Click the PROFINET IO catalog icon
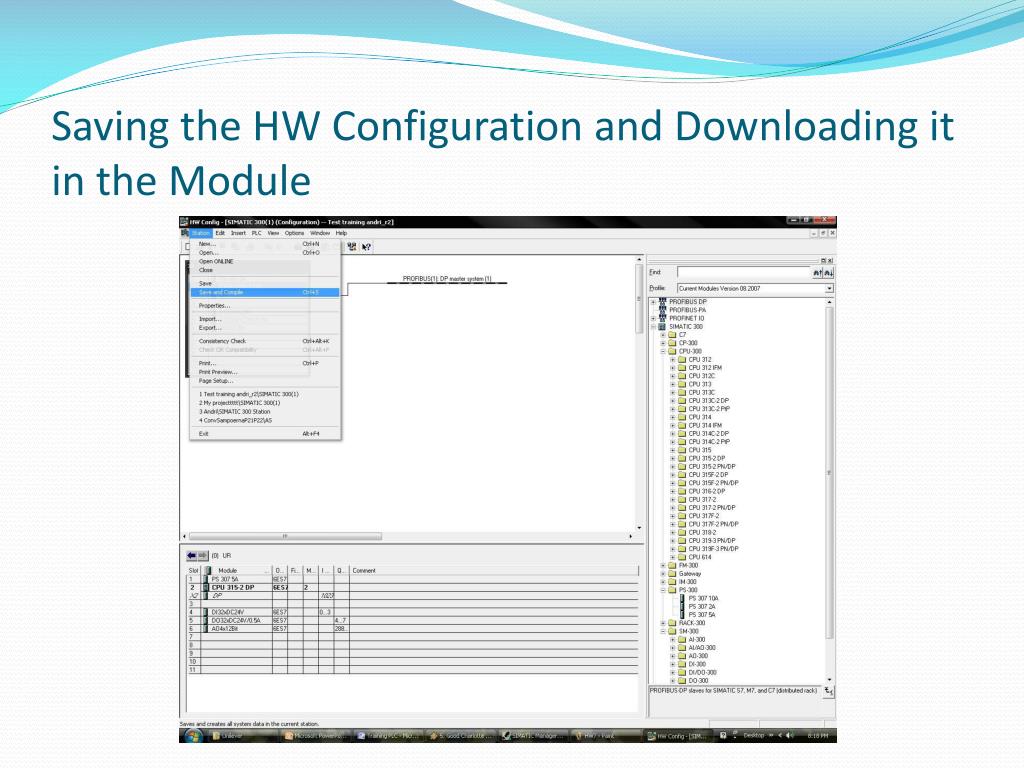This screenshot has width=1024, height=768. 662,318
